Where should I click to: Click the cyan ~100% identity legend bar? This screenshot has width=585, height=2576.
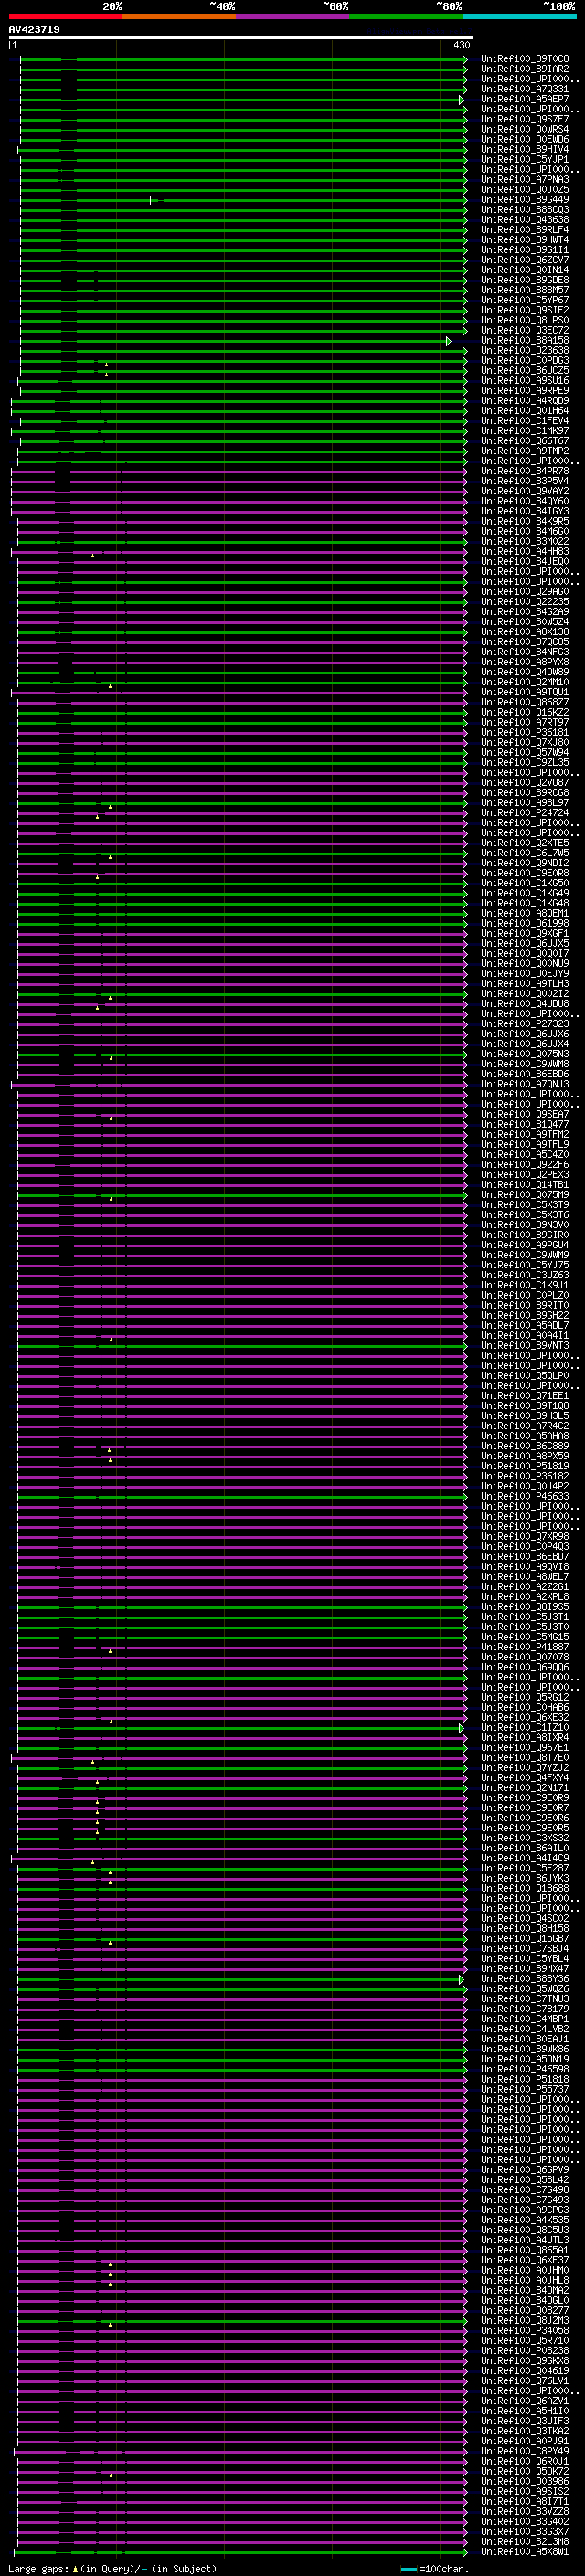[x=519, y=16]
